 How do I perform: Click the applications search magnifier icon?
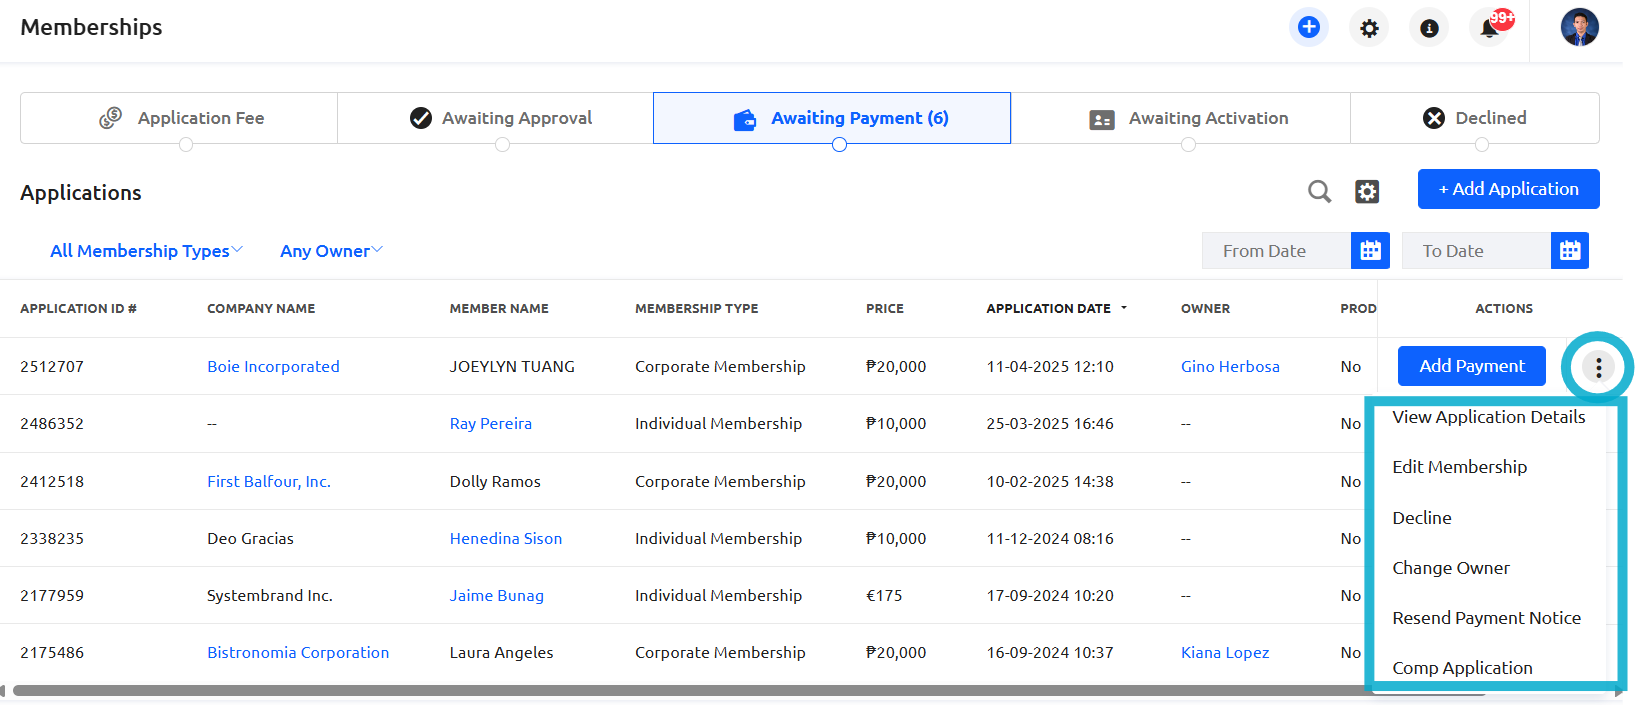1319,191
